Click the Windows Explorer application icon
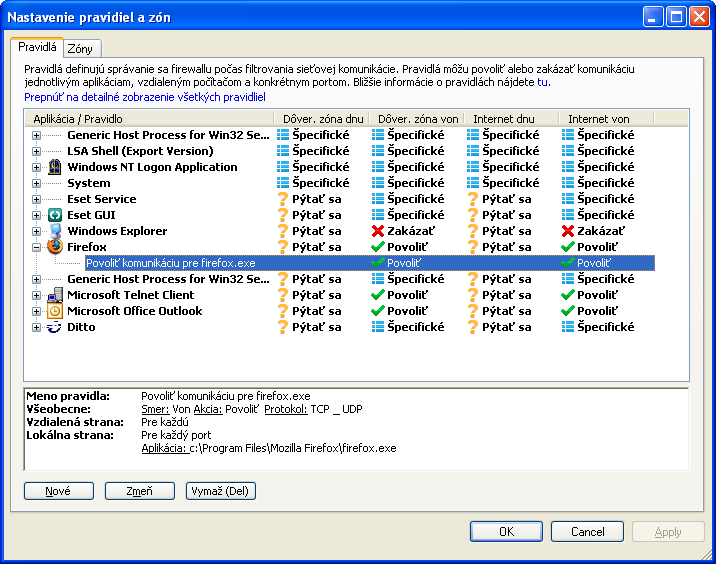The width and height of the screenshot is (716, 564). click(x=55, y=231)
